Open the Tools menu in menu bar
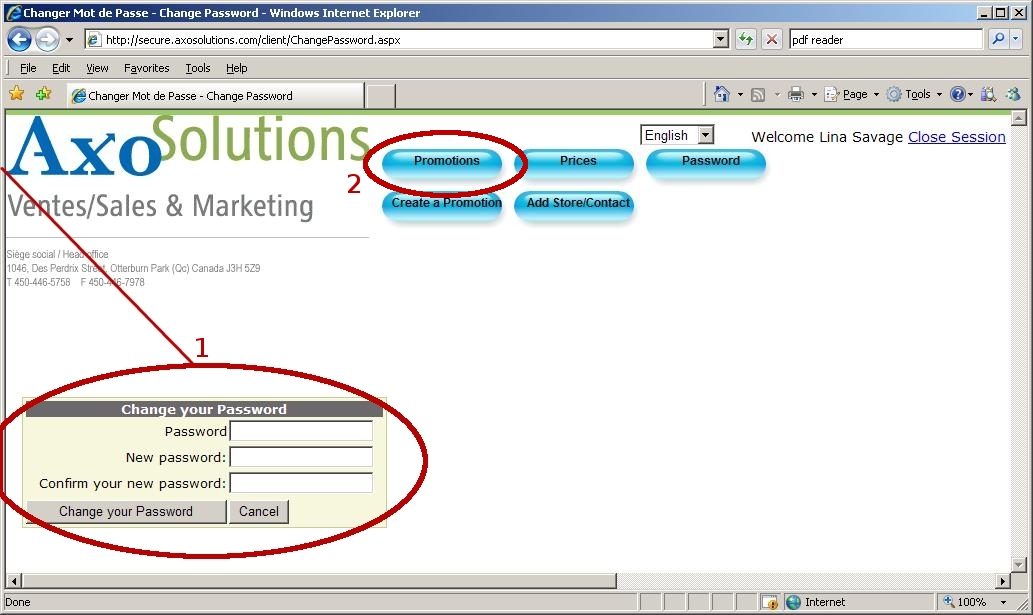Screen dimensions: 1033x615 point(198,68)
